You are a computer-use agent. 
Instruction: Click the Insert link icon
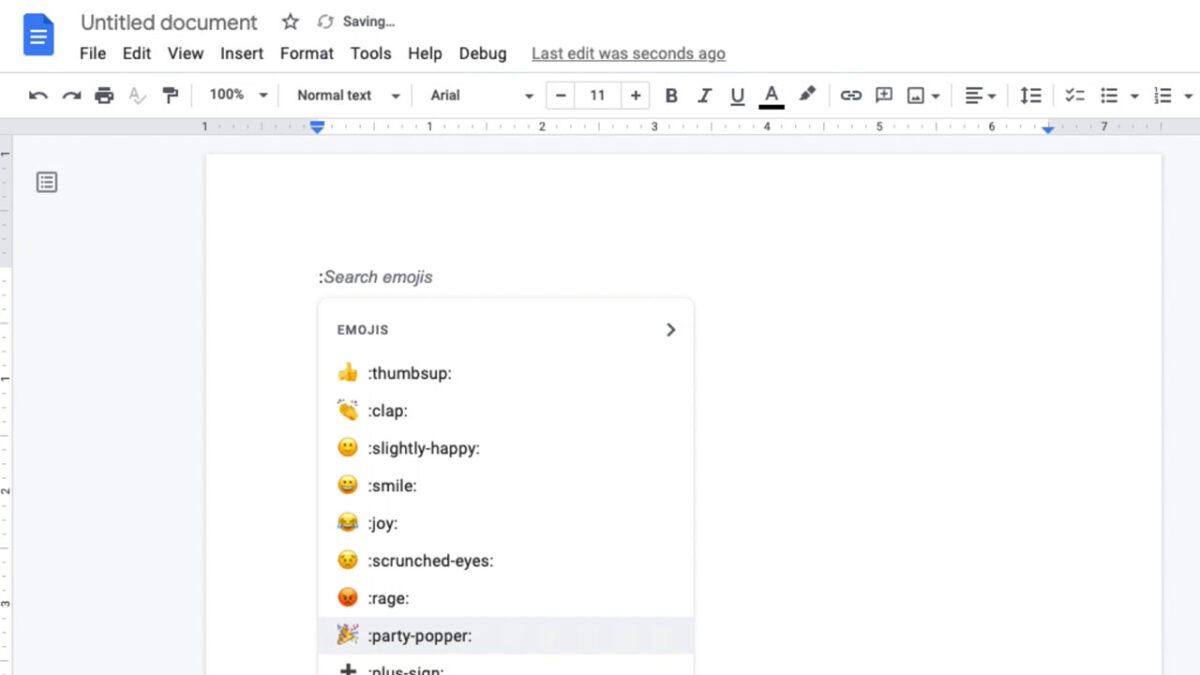(851, 95)
